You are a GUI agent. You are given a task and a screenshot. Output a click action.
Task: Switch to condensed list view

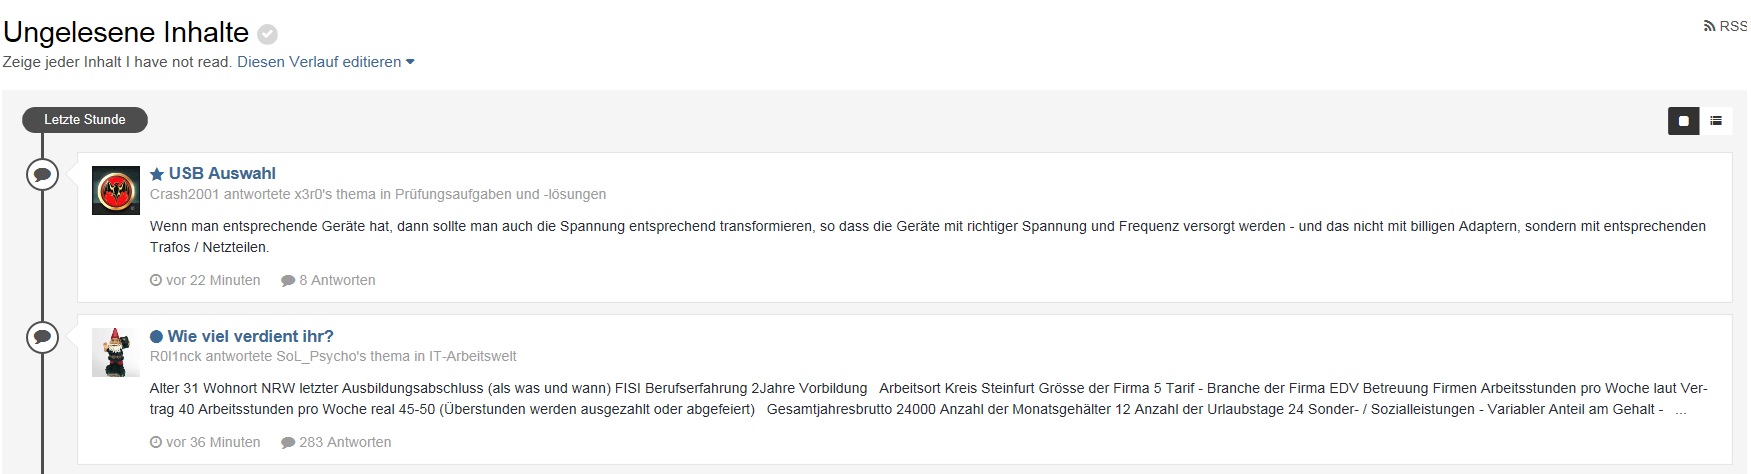pos(1716,121)
